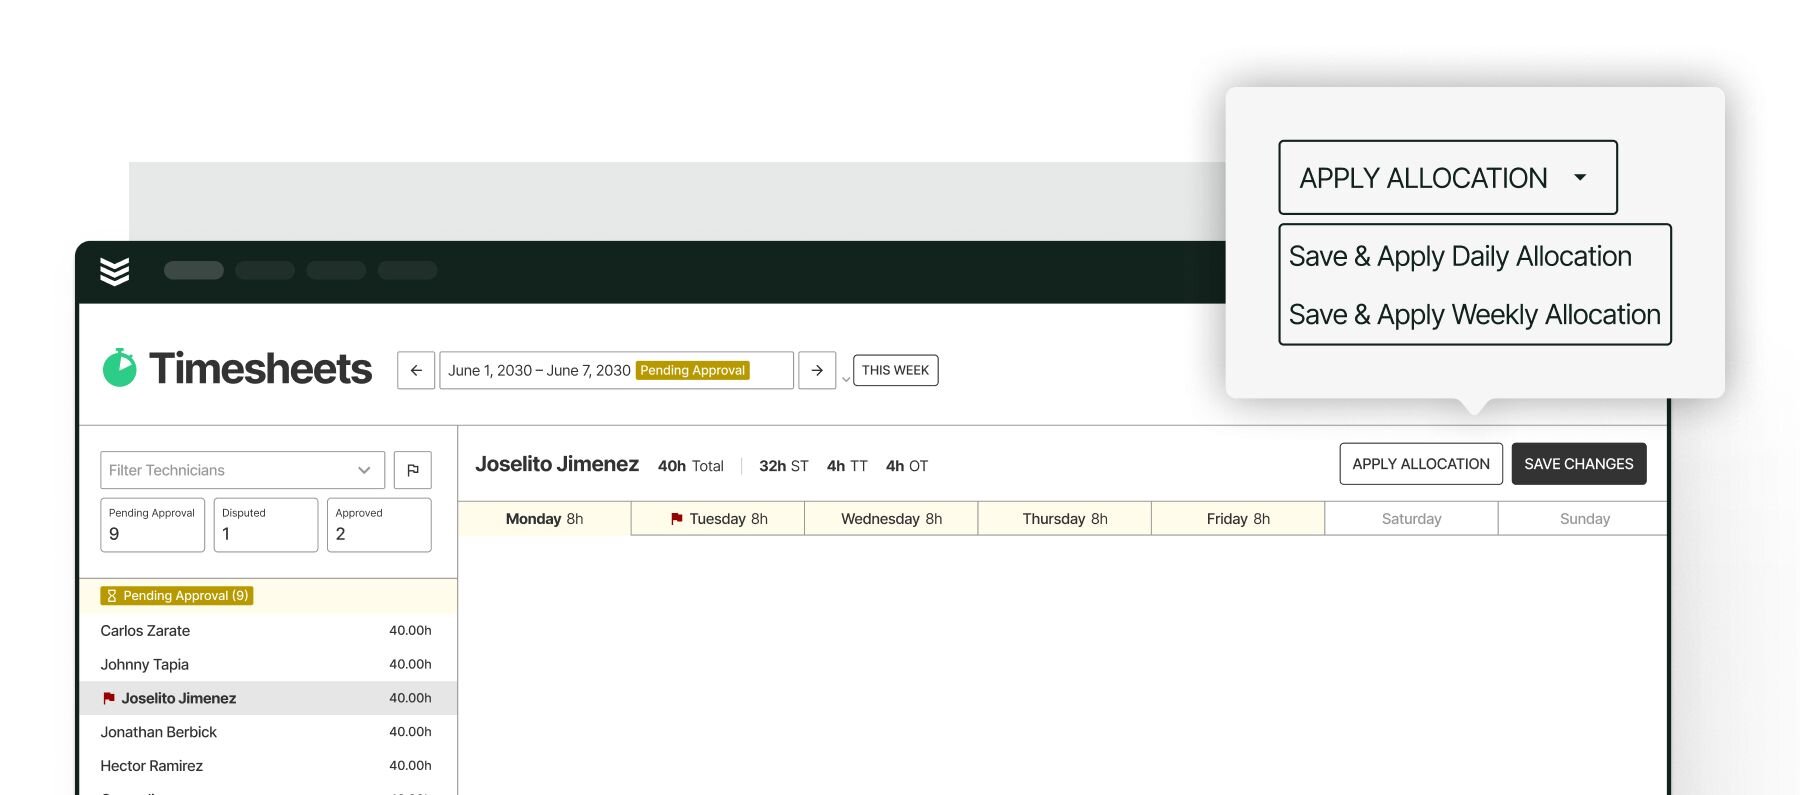This screenshot has width=1800, height=795.
Task: Click the green stopwatch Timesheets icon
Action: coord(120,368)
